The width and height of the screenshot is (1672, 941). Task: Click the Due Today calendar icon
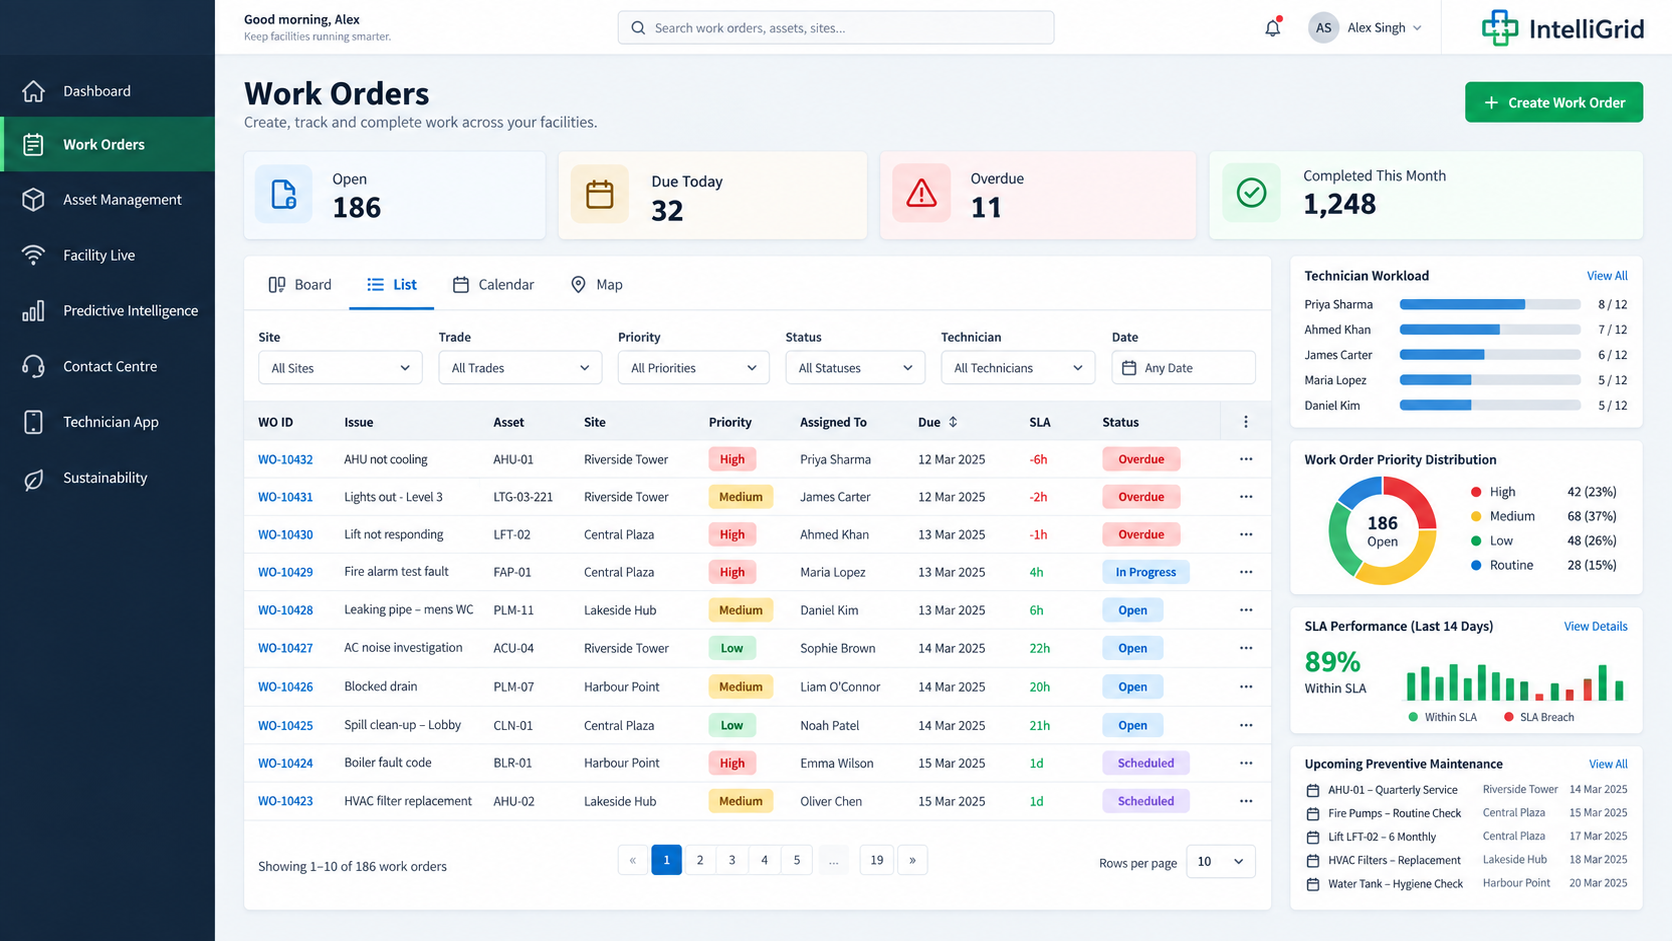600,194
